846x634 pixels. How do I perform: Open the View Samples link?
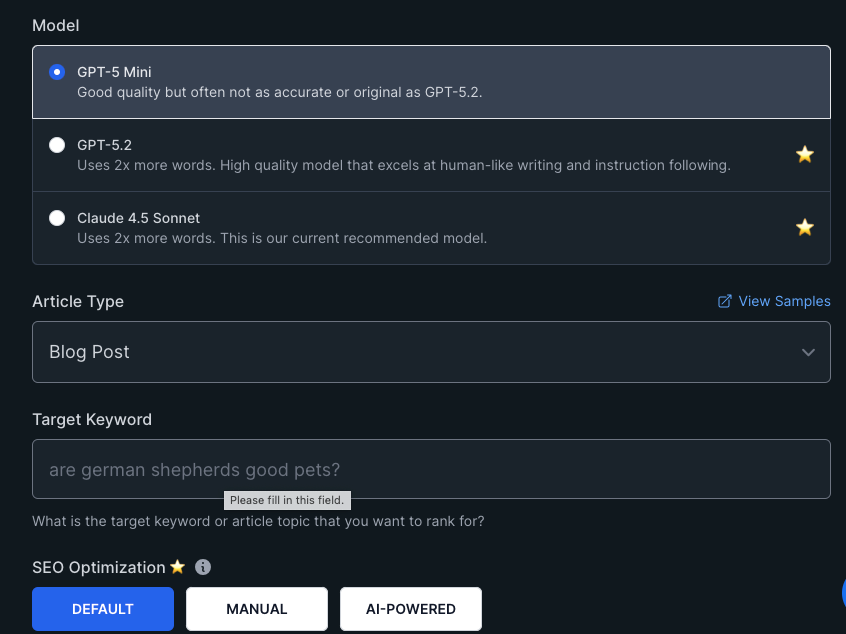784,301
